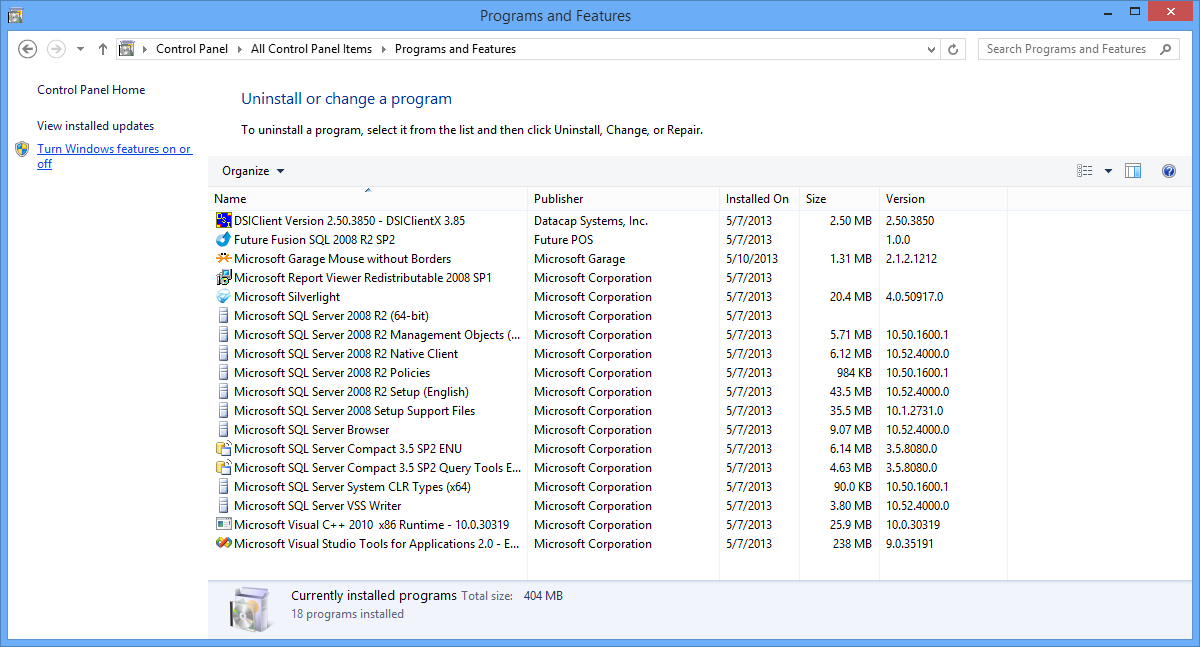1200x647 pixels.
Task: Open the Help question mark icon
Action: coord(1169,171)
